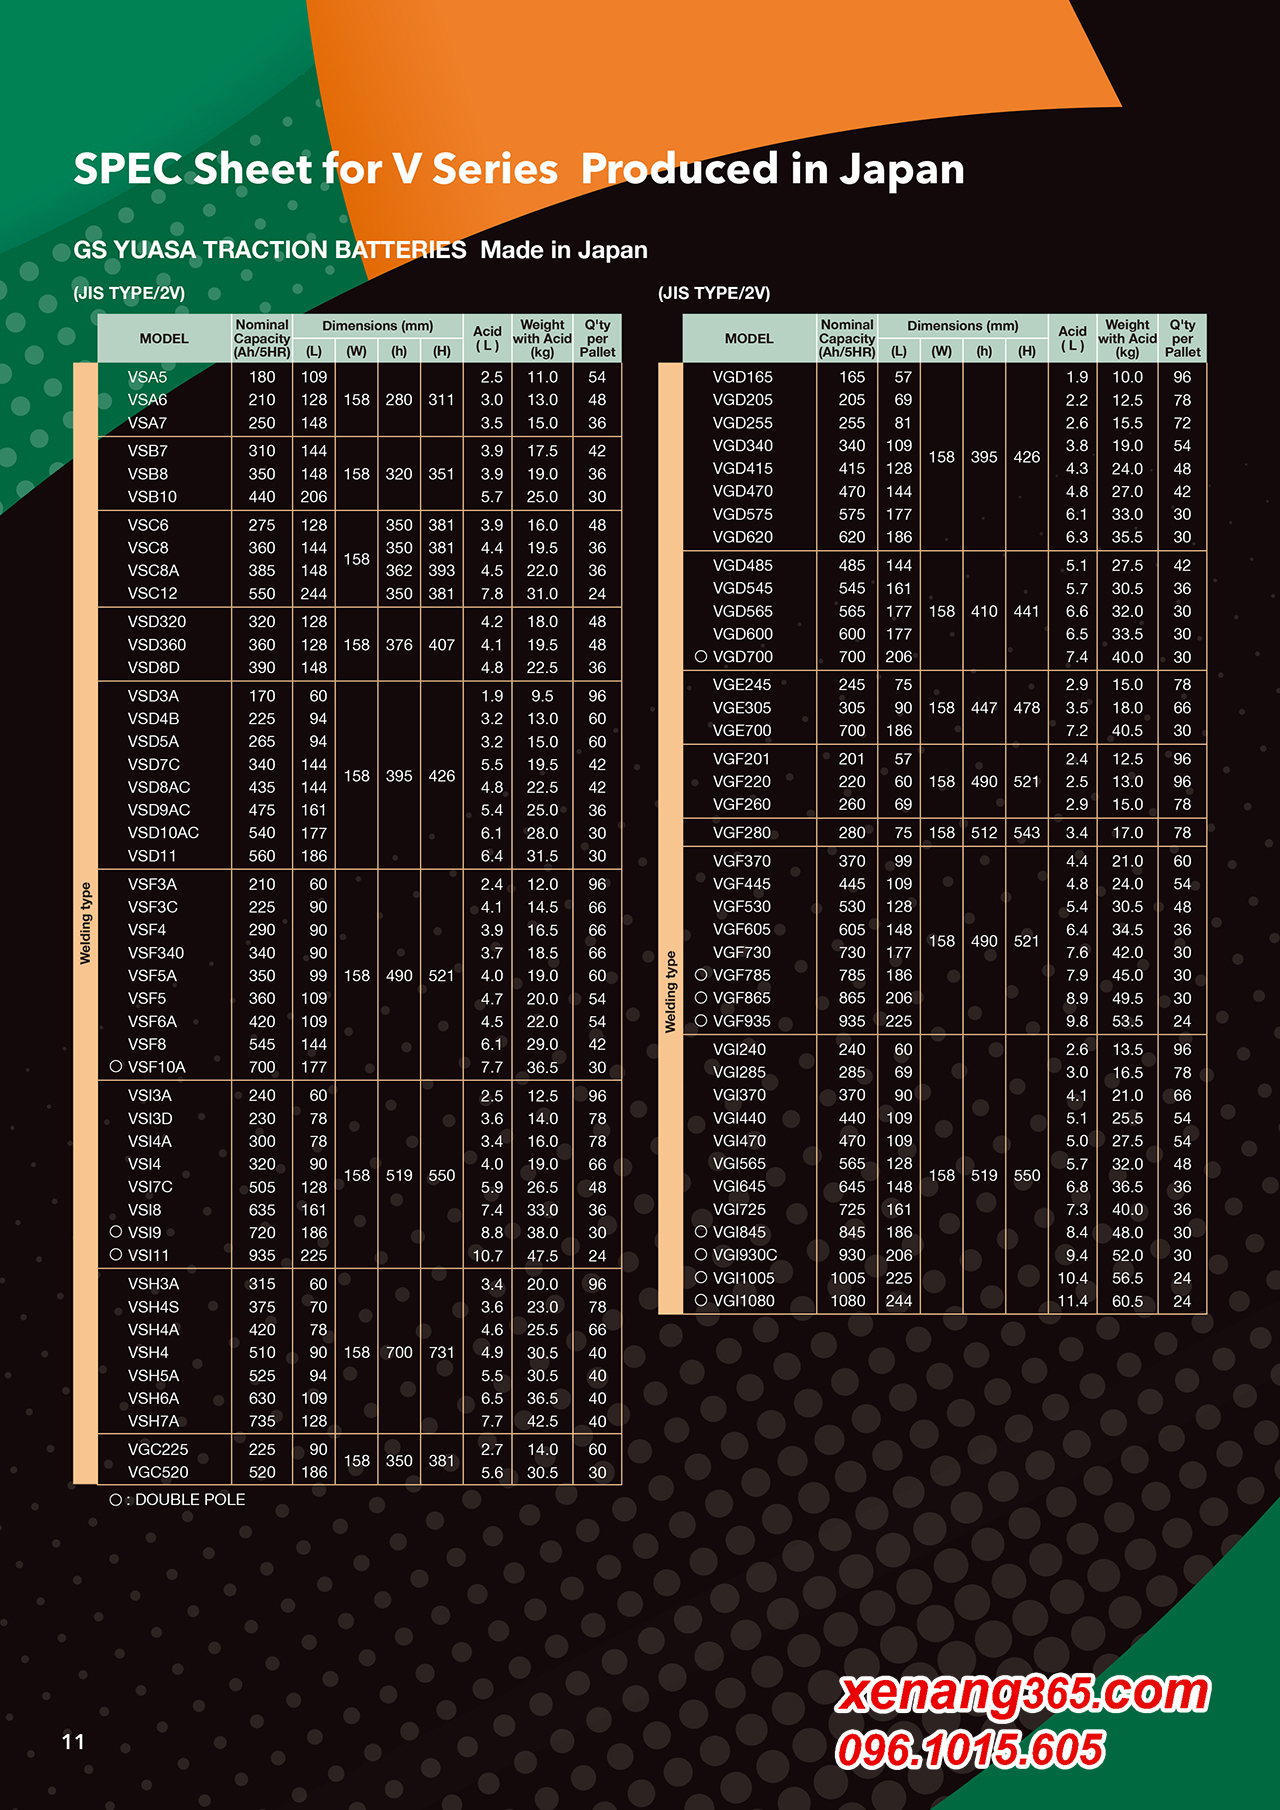The image size is (1280, 1810).
Task: Click the VGF605 model name
Action: pyautogui.click(x=741, y=930)
